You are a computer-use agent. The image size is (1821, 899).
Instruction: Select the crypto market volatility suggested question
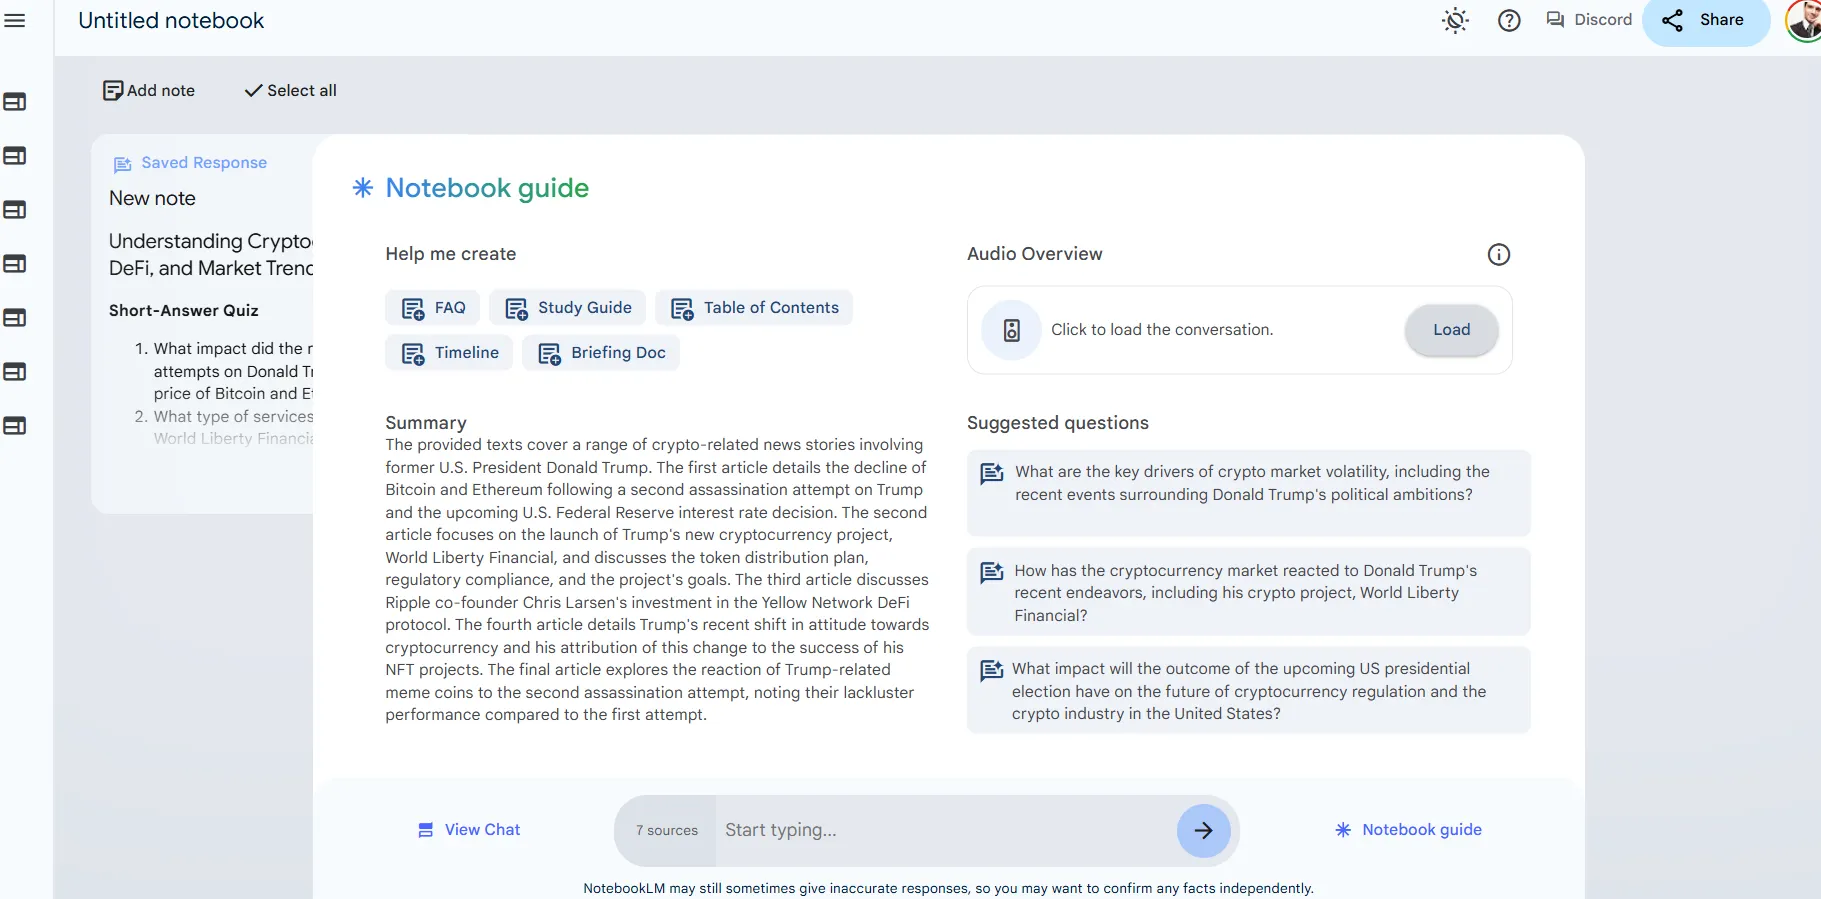point(1248,484)
